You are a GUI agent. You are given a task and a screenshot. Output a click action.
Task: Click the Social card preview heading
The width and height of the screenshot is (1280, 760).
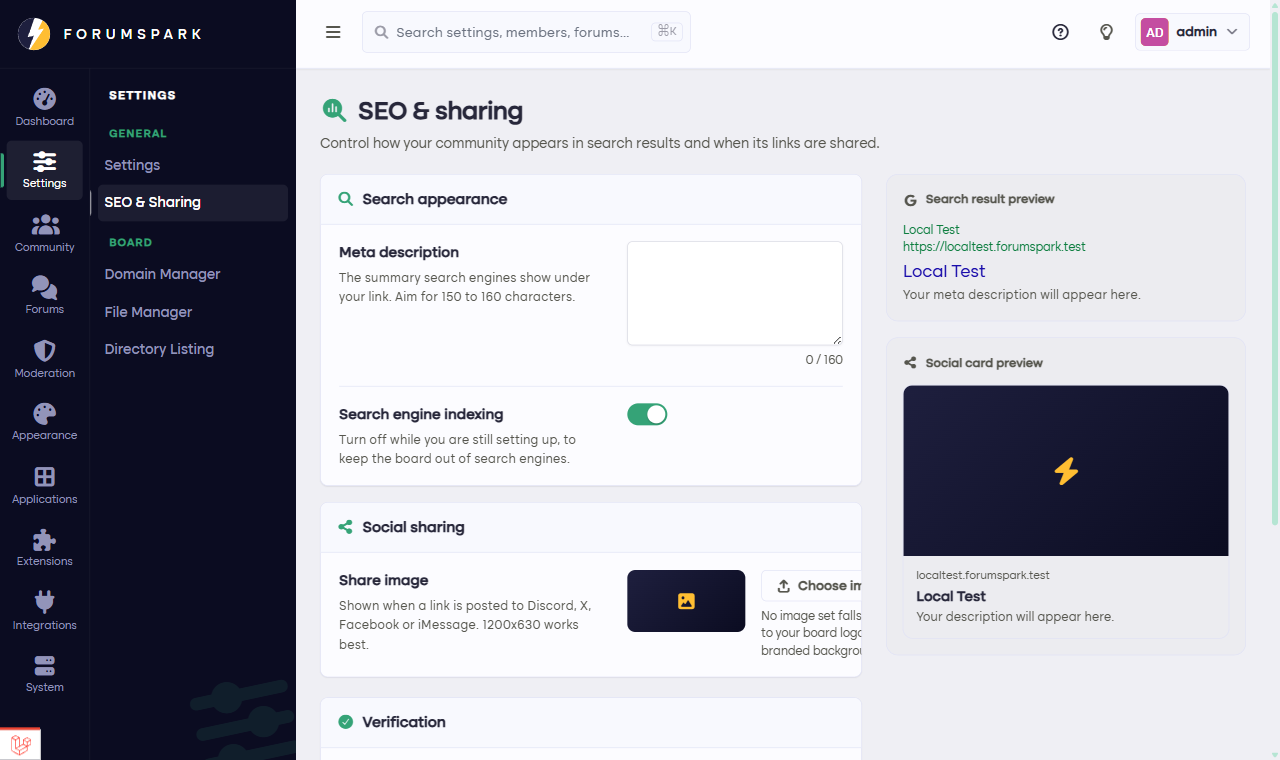pyautogui.click(x=984, y=363)
